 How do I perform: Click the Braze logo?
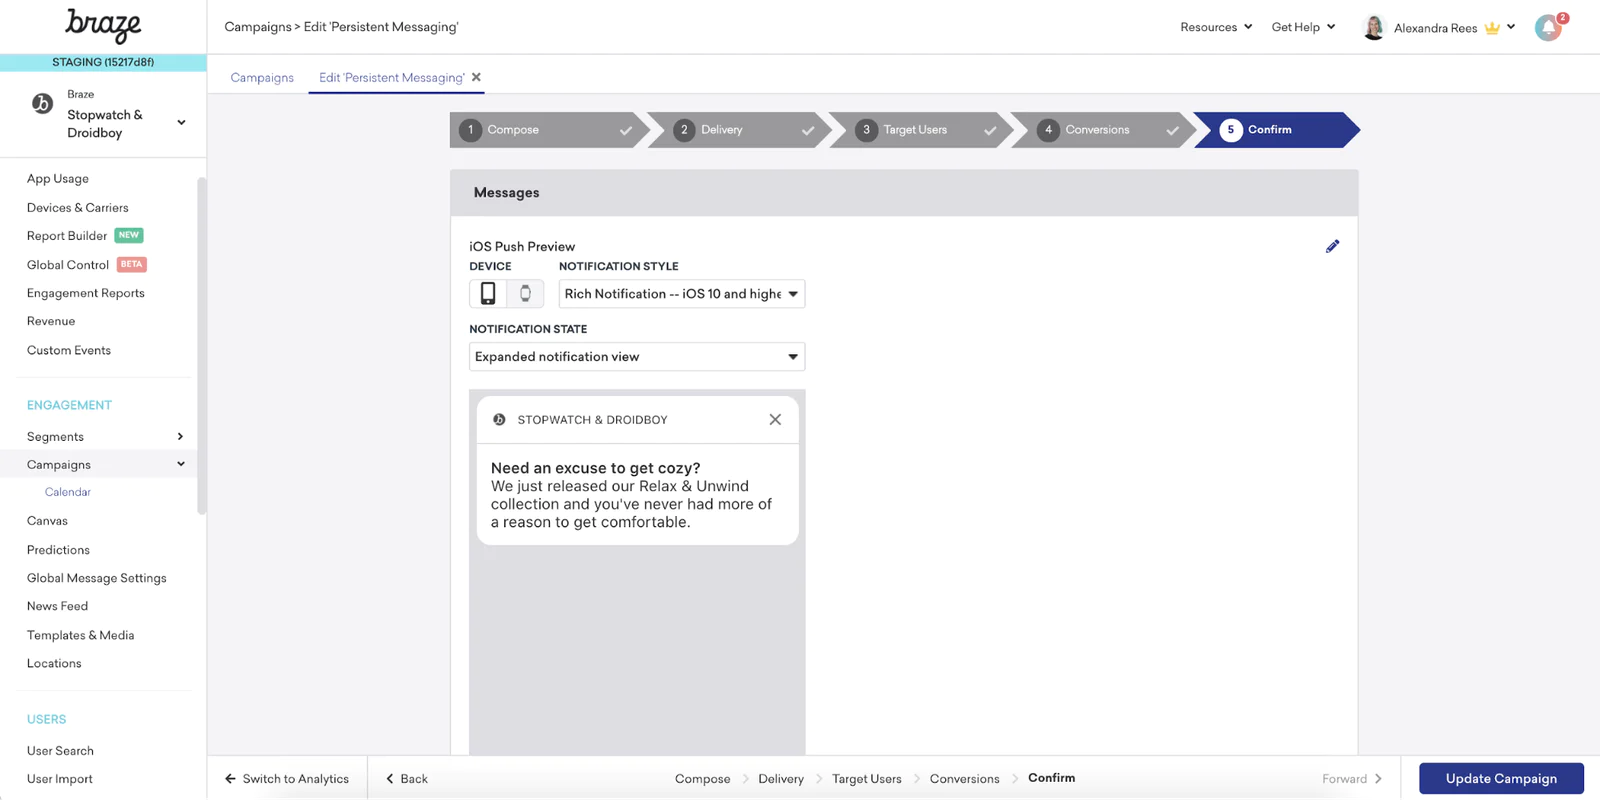tap(103, 25)
